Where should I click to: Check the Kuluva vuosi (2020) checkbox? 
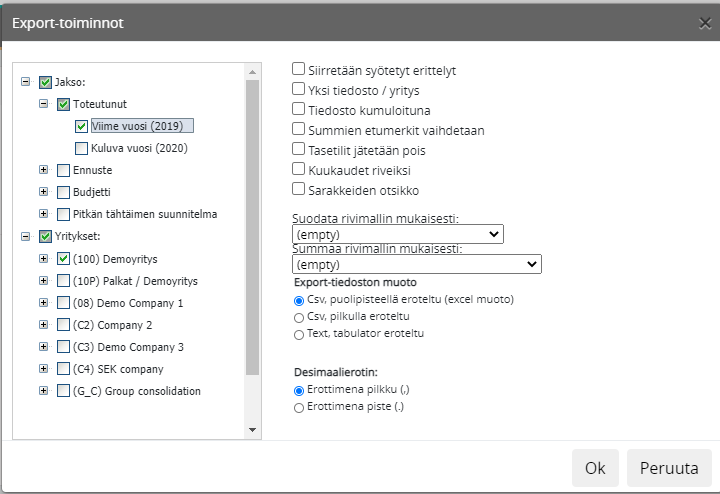coord(82,148)
